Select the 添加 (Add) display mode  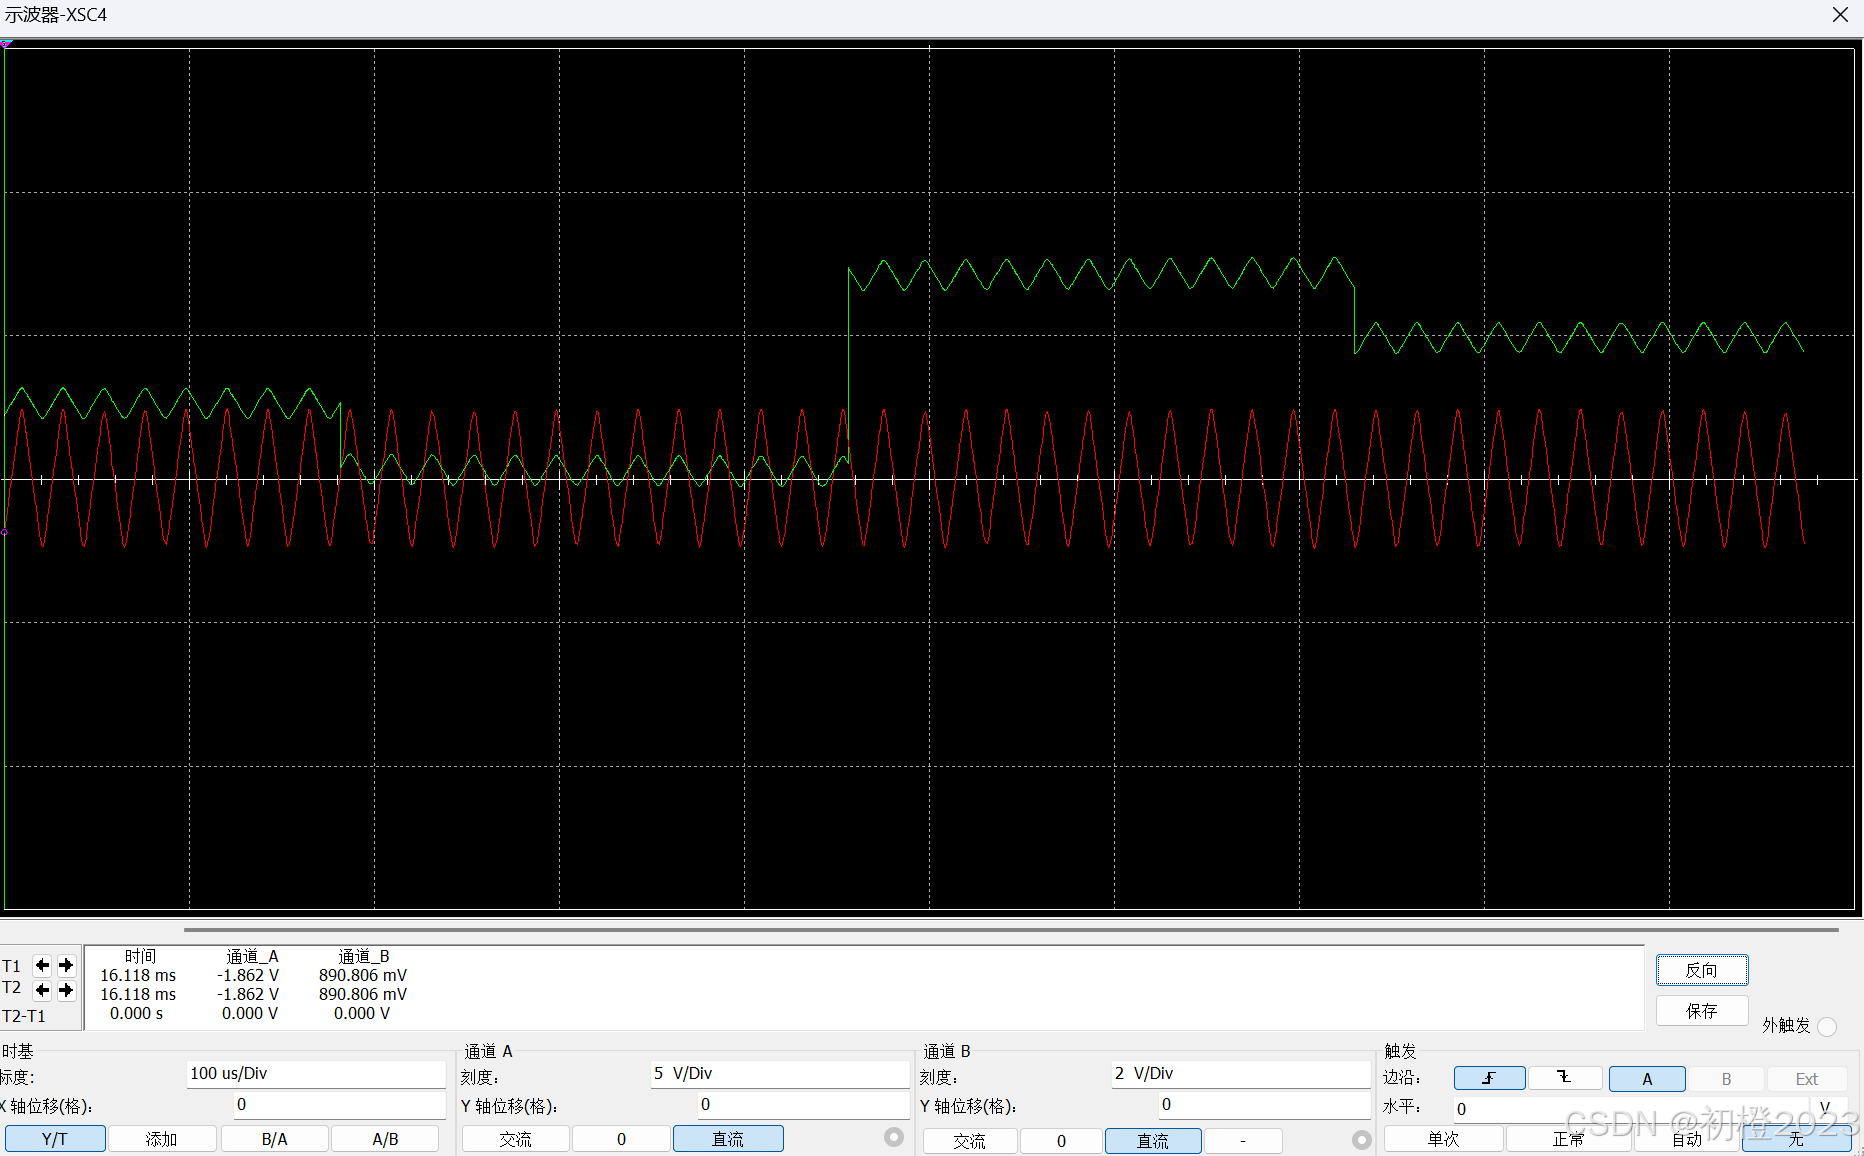pyautogui.click(x=162, y=1139)
